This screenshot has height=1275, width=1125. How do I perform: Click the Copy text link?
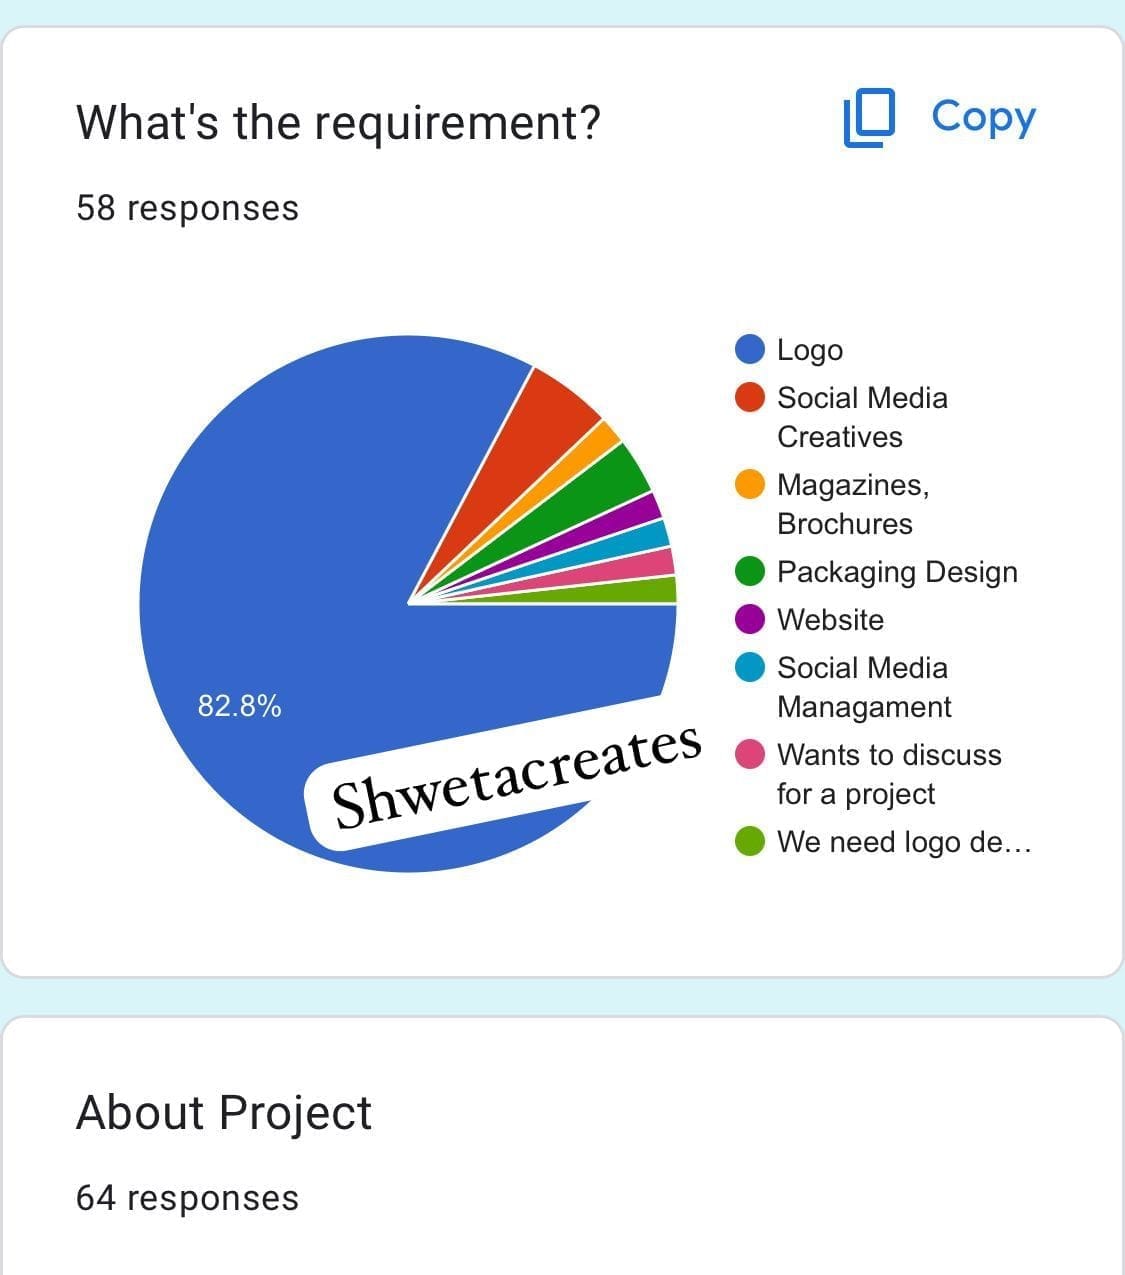[x=983, y=117]
